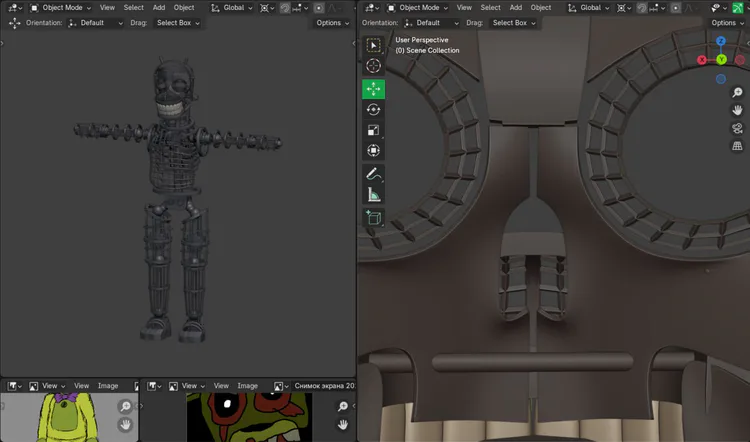Open left viewport Object Mode dropdown
The image size is (750, 442).
tap(60, 8)
